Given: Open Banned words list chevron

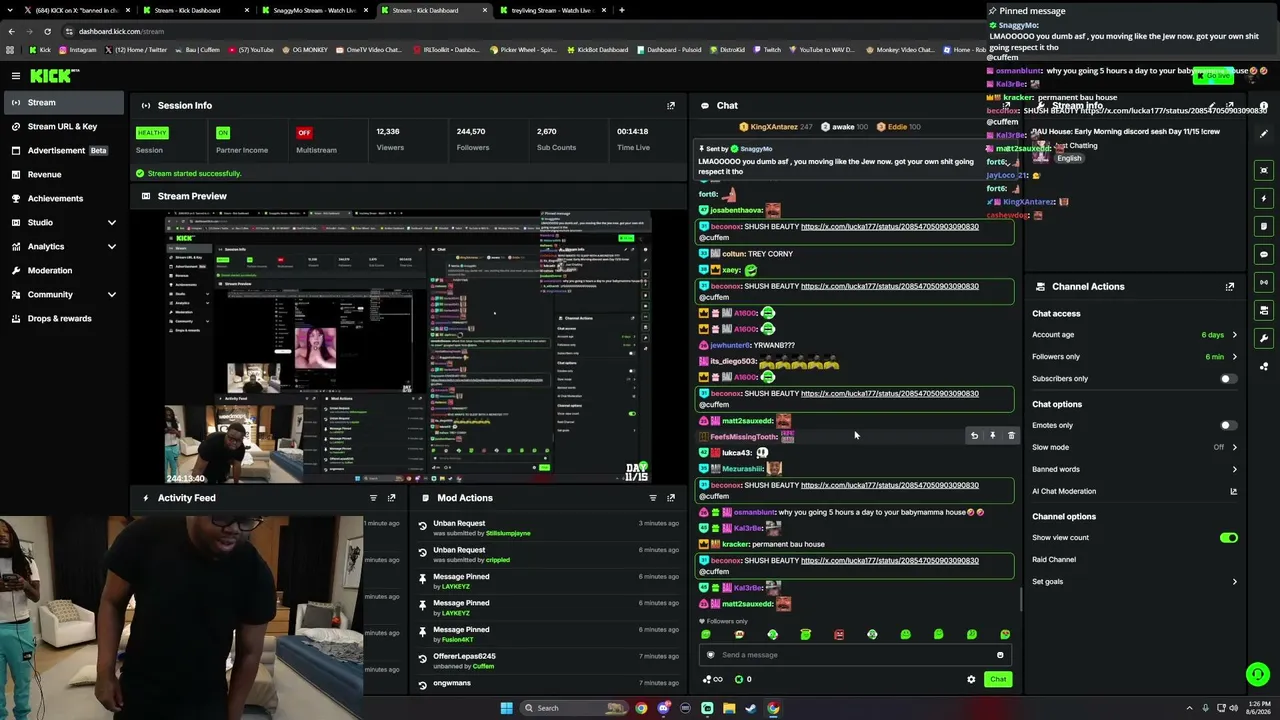Looking at the screenshot, I should [x=1234, y=469].
